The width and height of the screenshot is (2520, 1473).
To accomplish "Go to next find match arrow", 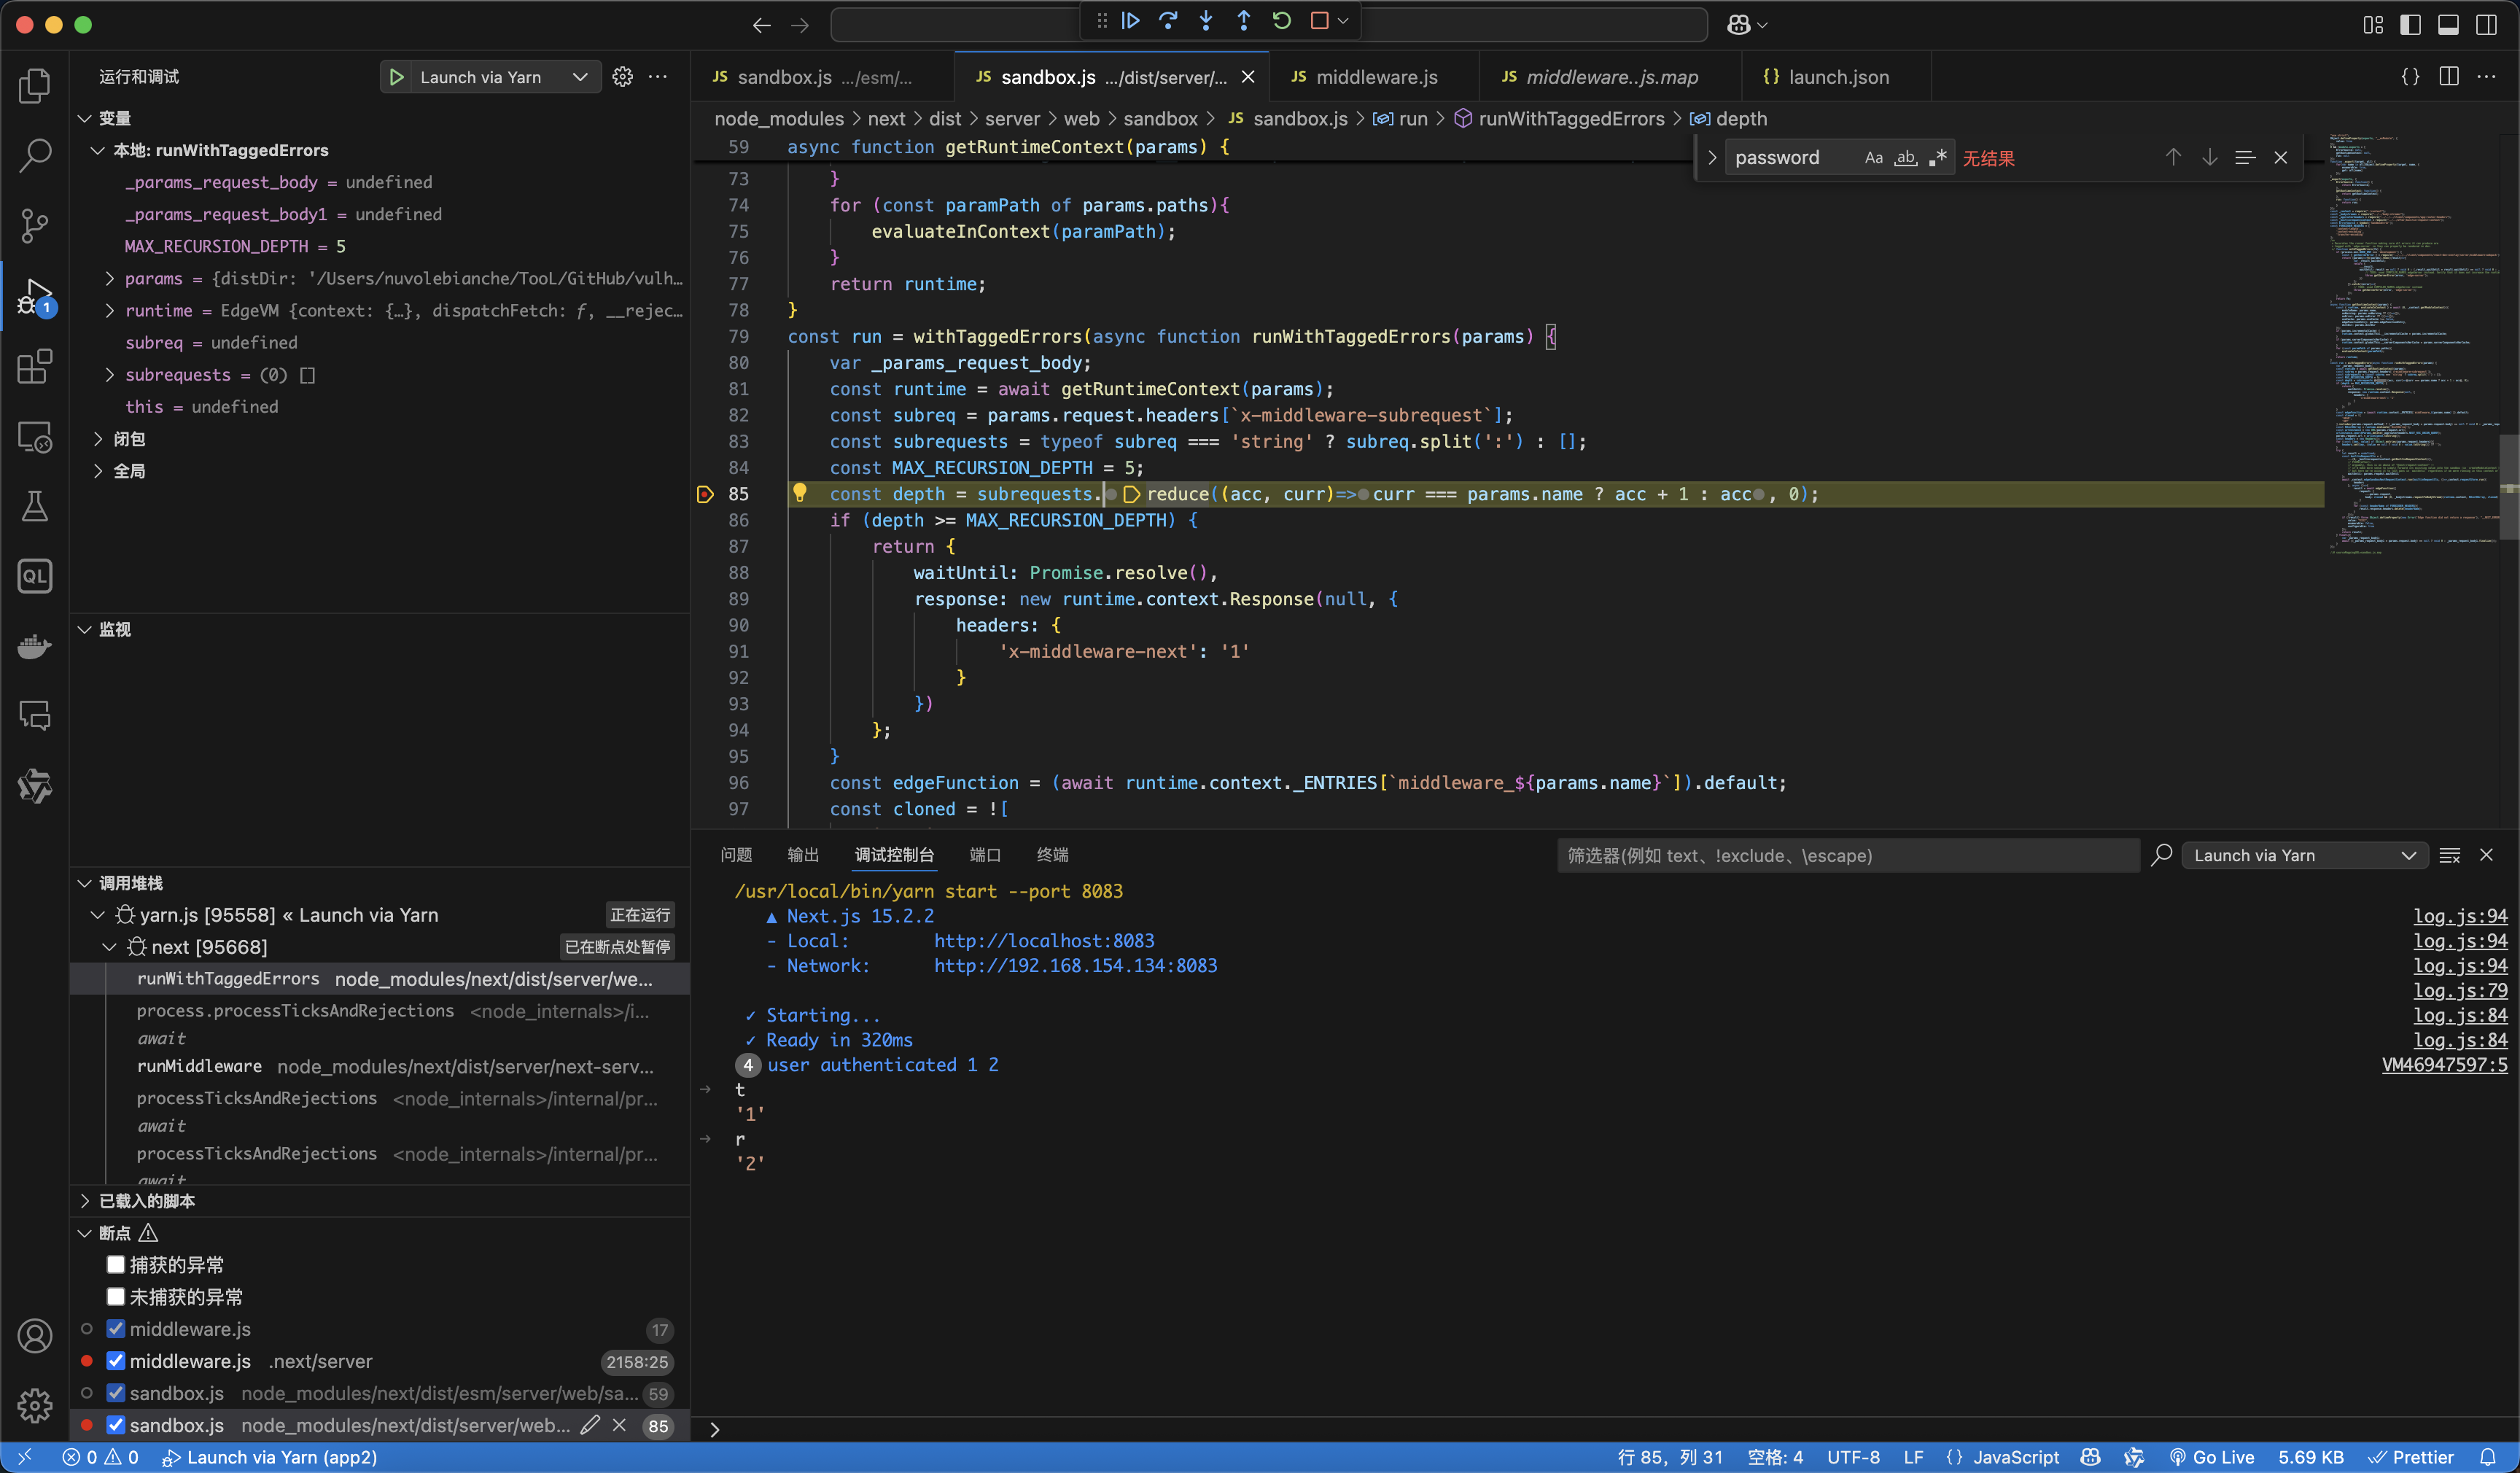I will click(x=2210, y=157).
